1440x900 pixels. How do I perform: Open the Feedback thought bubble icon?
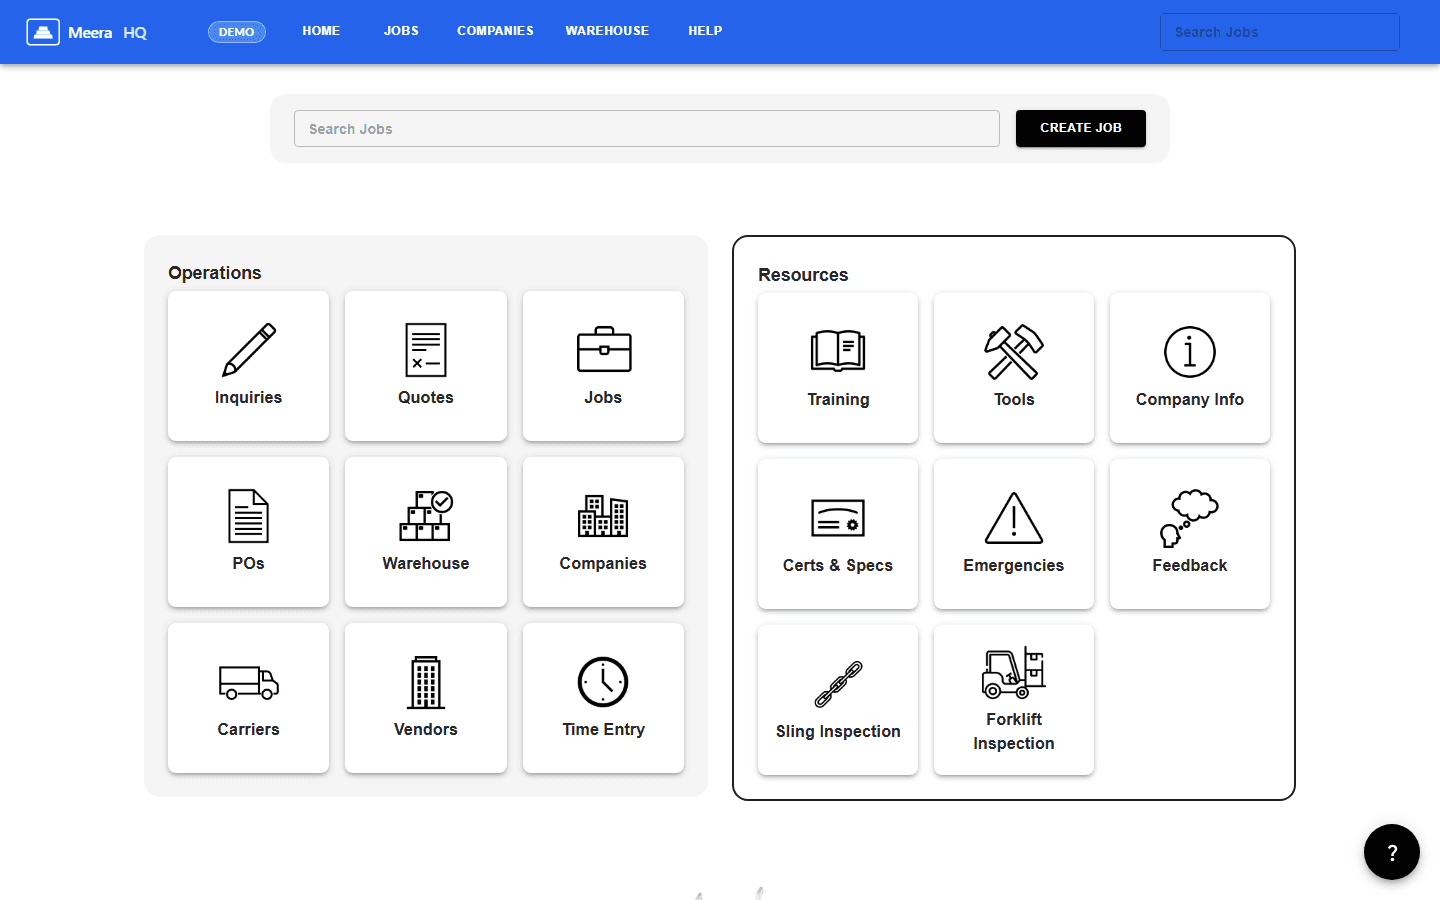(1189, 518)
